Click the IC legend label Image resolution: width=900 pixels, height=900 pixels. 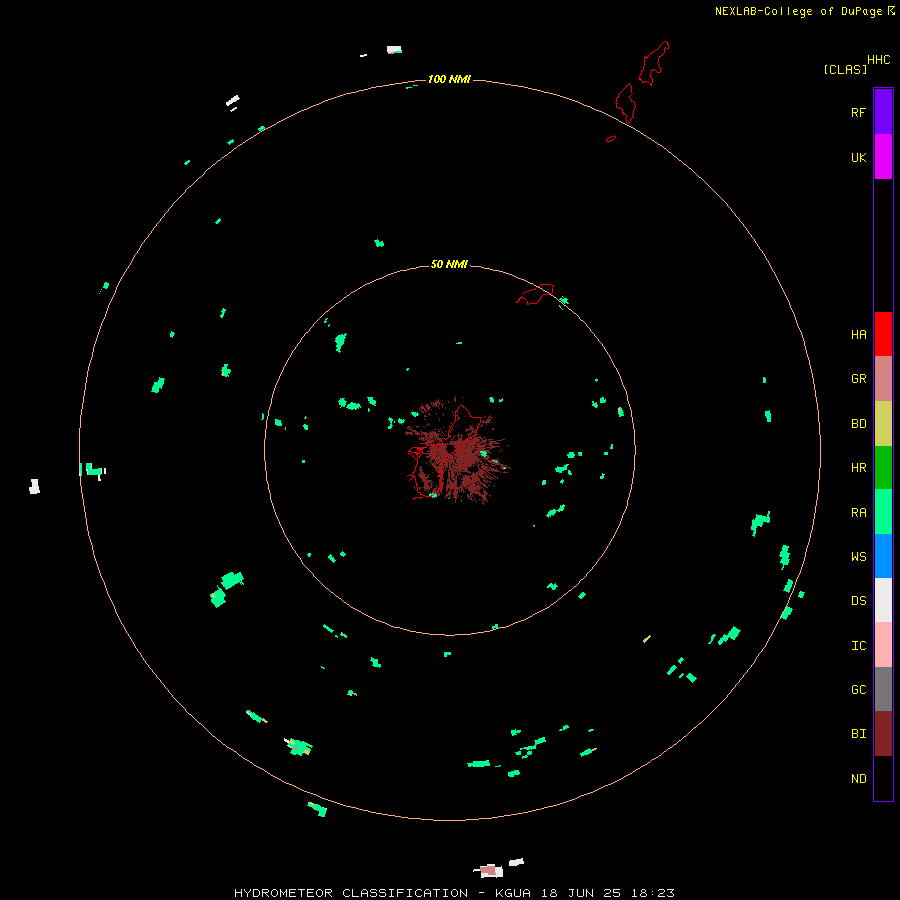coord(858,646)
